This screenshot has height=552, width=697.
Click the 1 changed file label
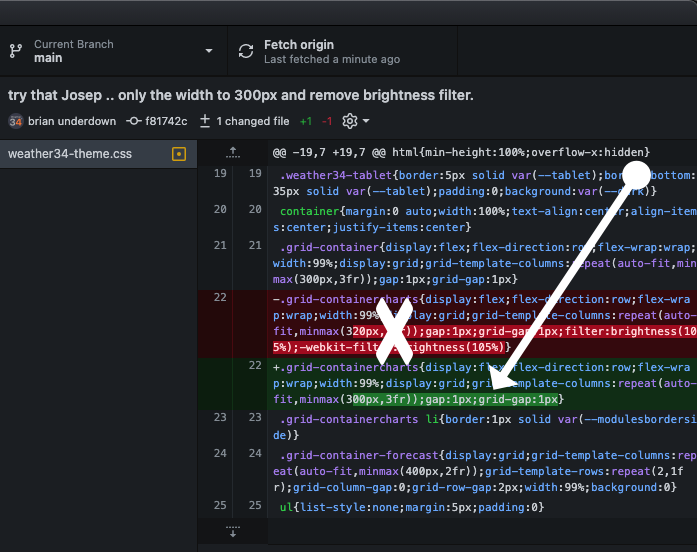(252, 121)
